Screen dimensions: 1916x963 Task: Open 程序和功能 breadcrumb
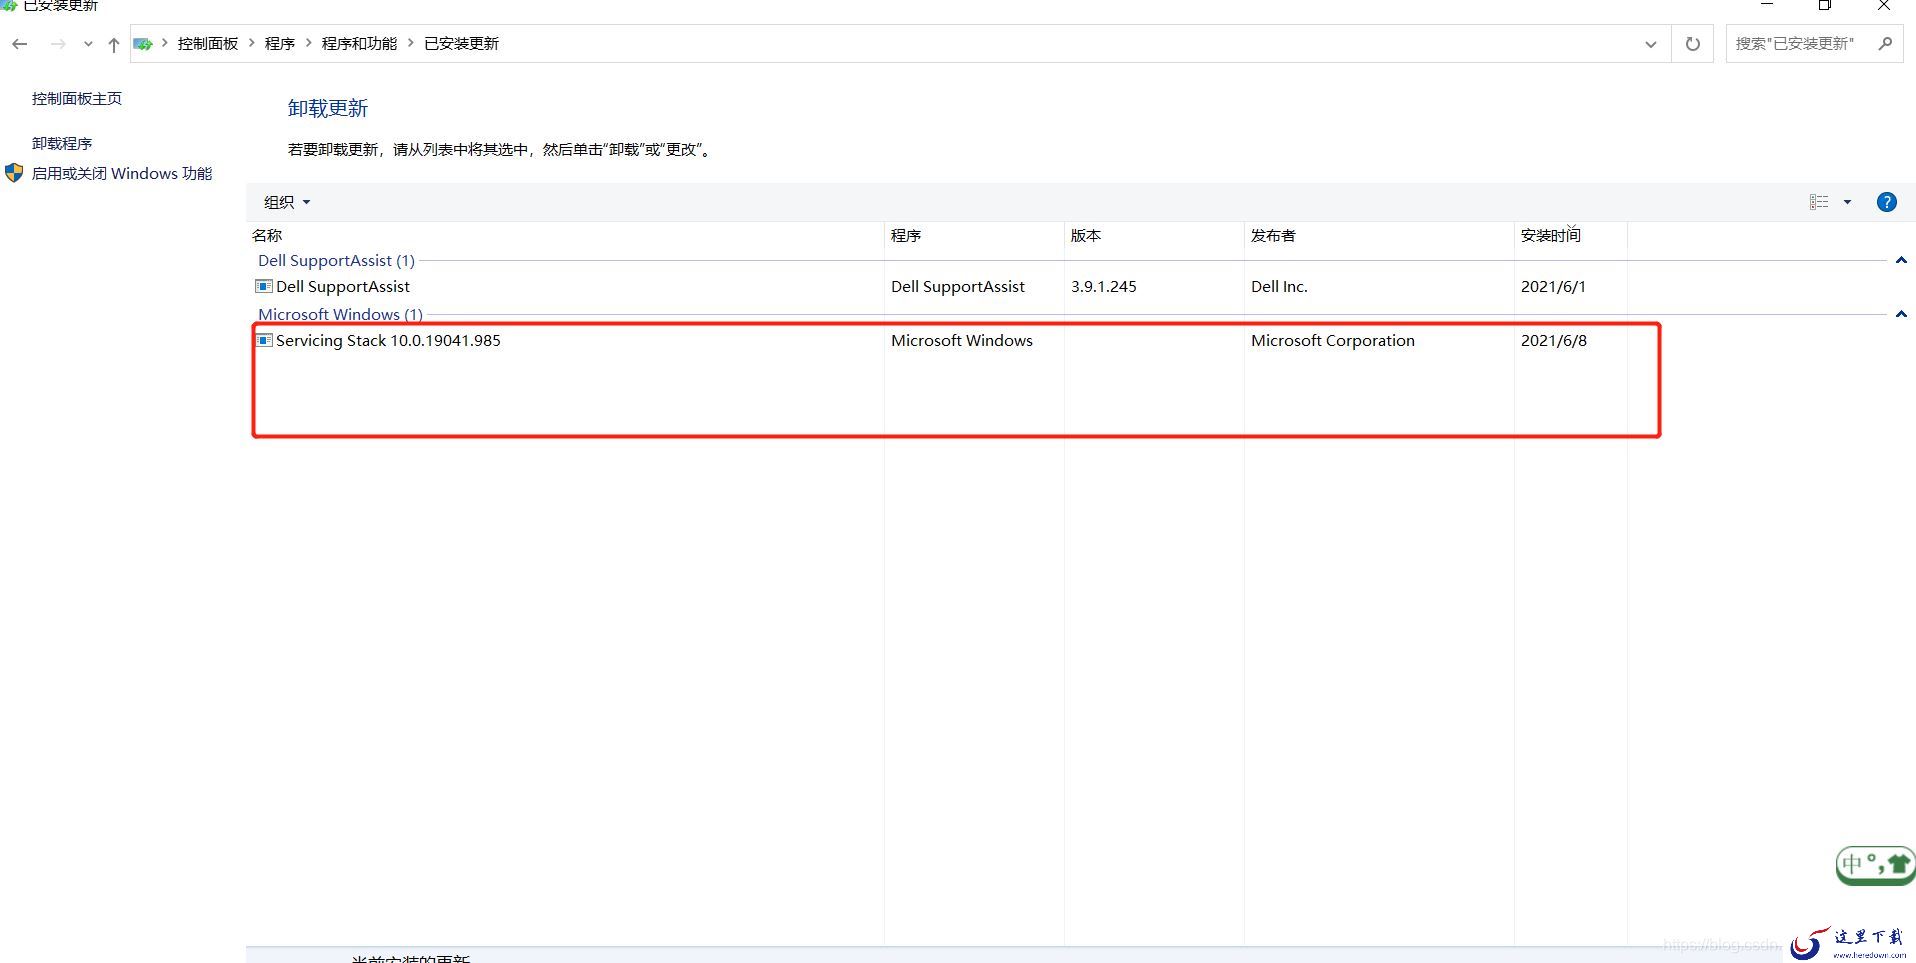pyautogui.click(x=359, y=44)
